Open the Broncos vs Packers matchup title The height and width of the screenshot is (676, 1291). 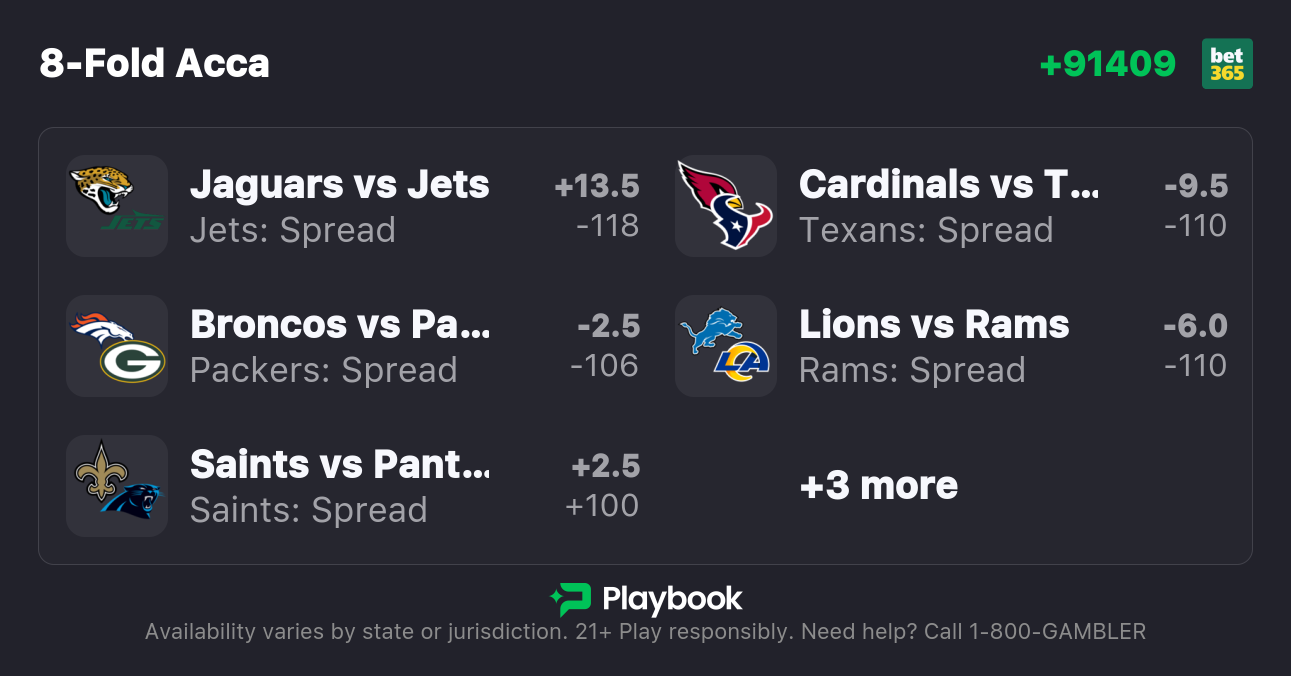340,325
